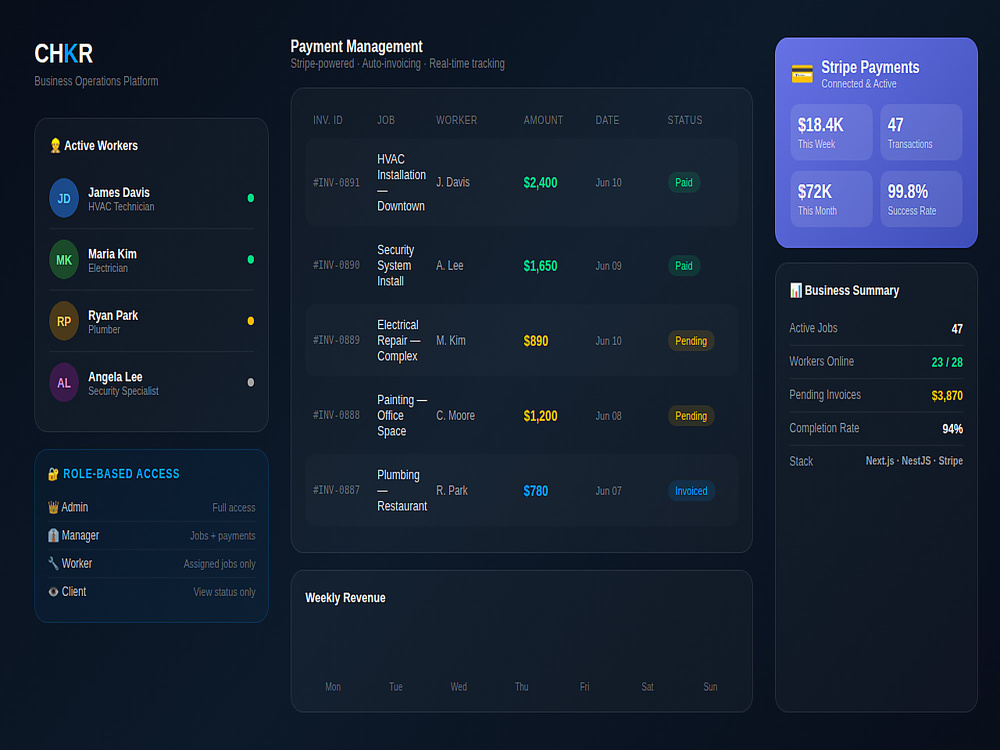Click James Davis green status dot
This screenshot has height=750, width=1000.
click(251, 198)
